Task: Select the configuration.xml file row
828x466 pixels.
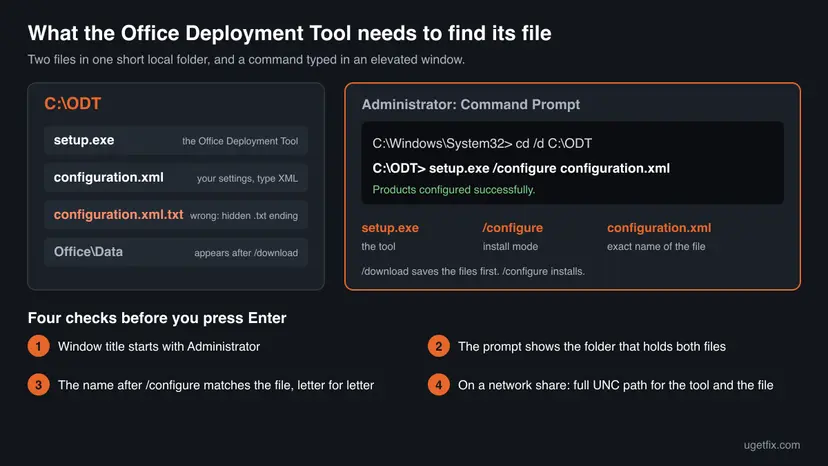Action: tap(176, 178)
